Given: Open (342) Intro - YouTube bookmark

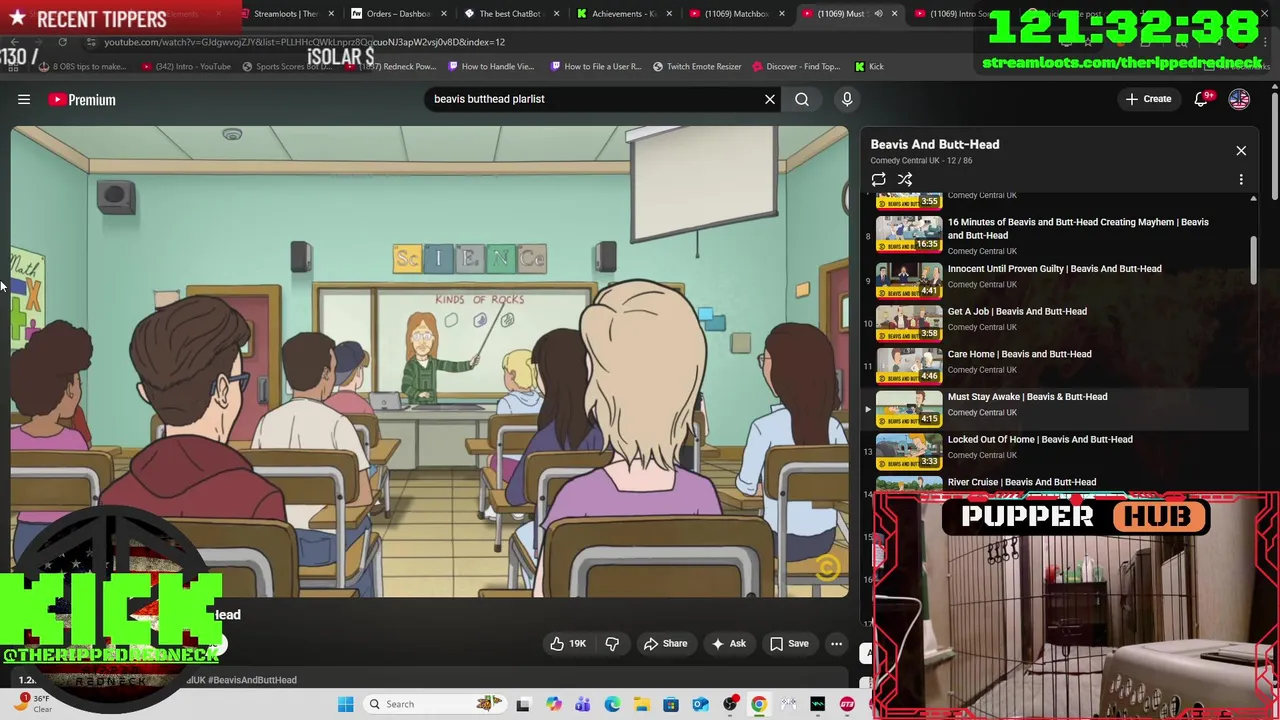Looking at the screenshot, I should (186, 67).
